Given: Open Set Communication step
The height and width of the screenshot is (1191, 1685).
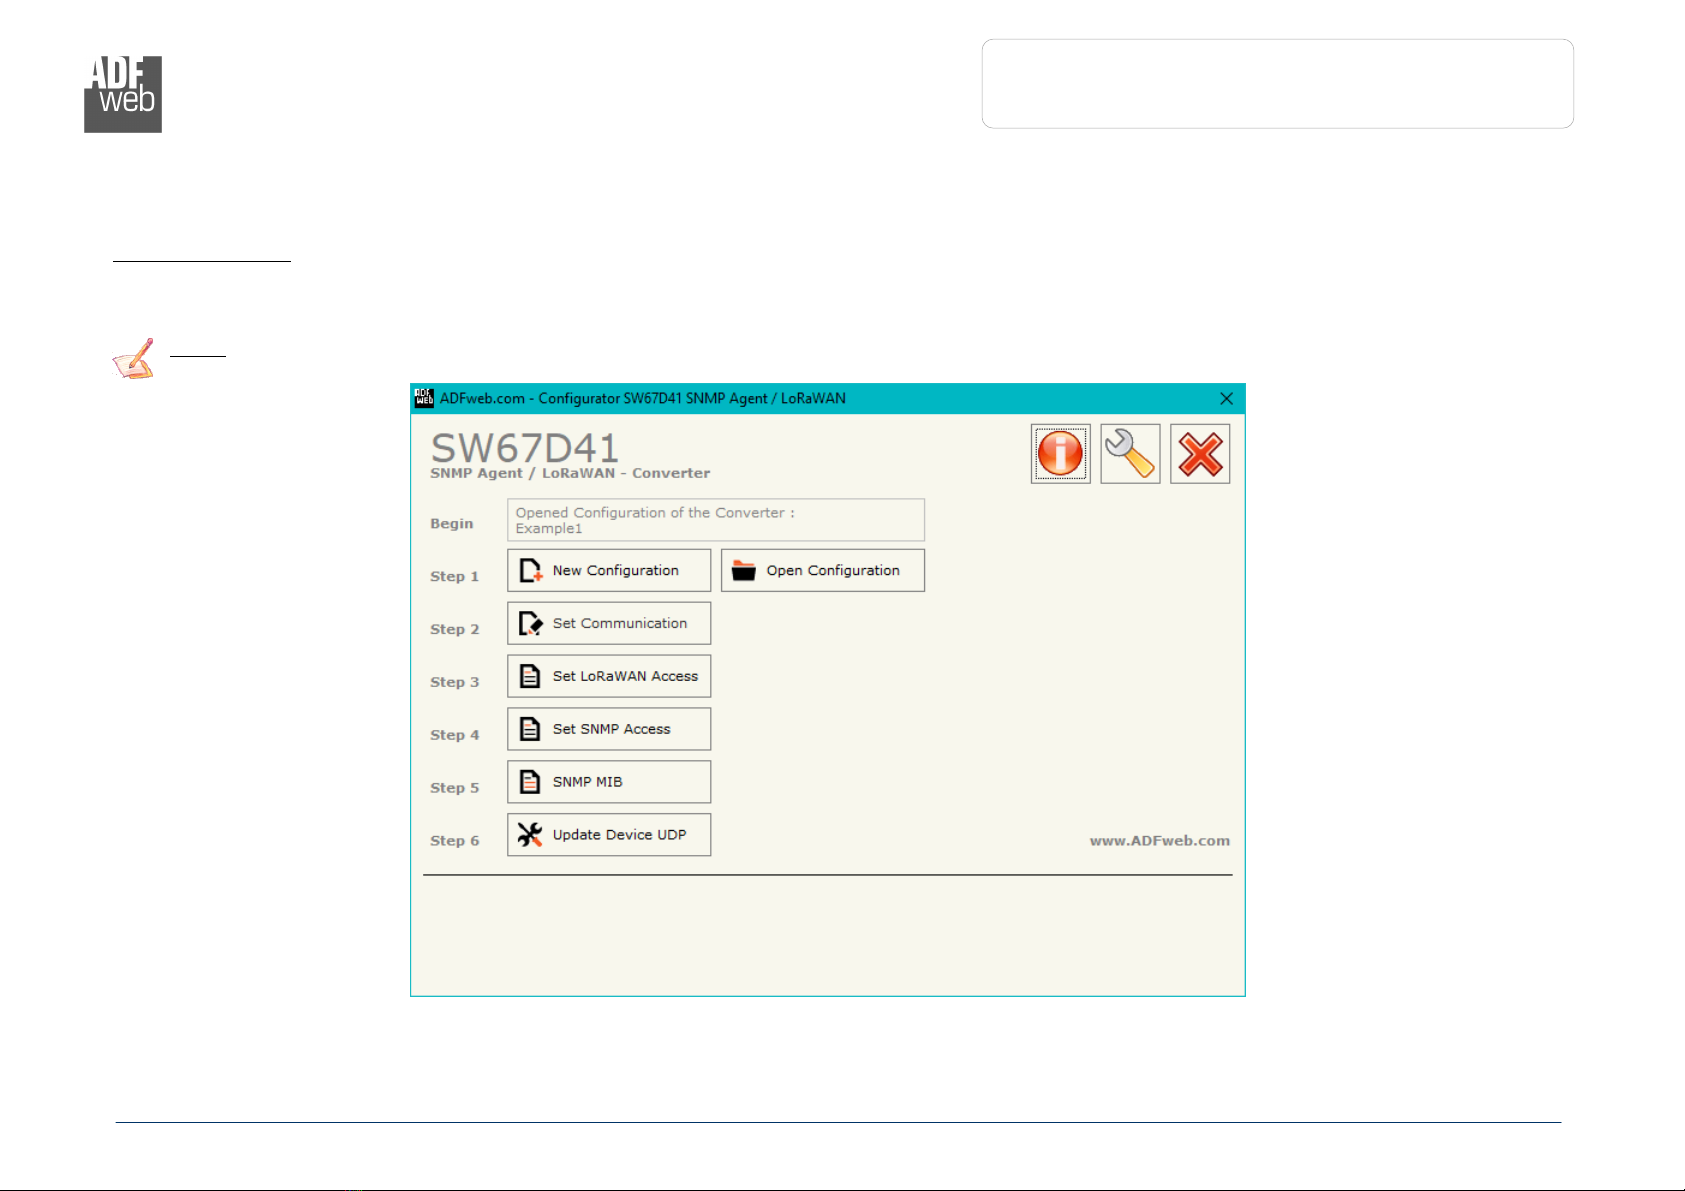Looking at the screenshot, I should 609,623.
